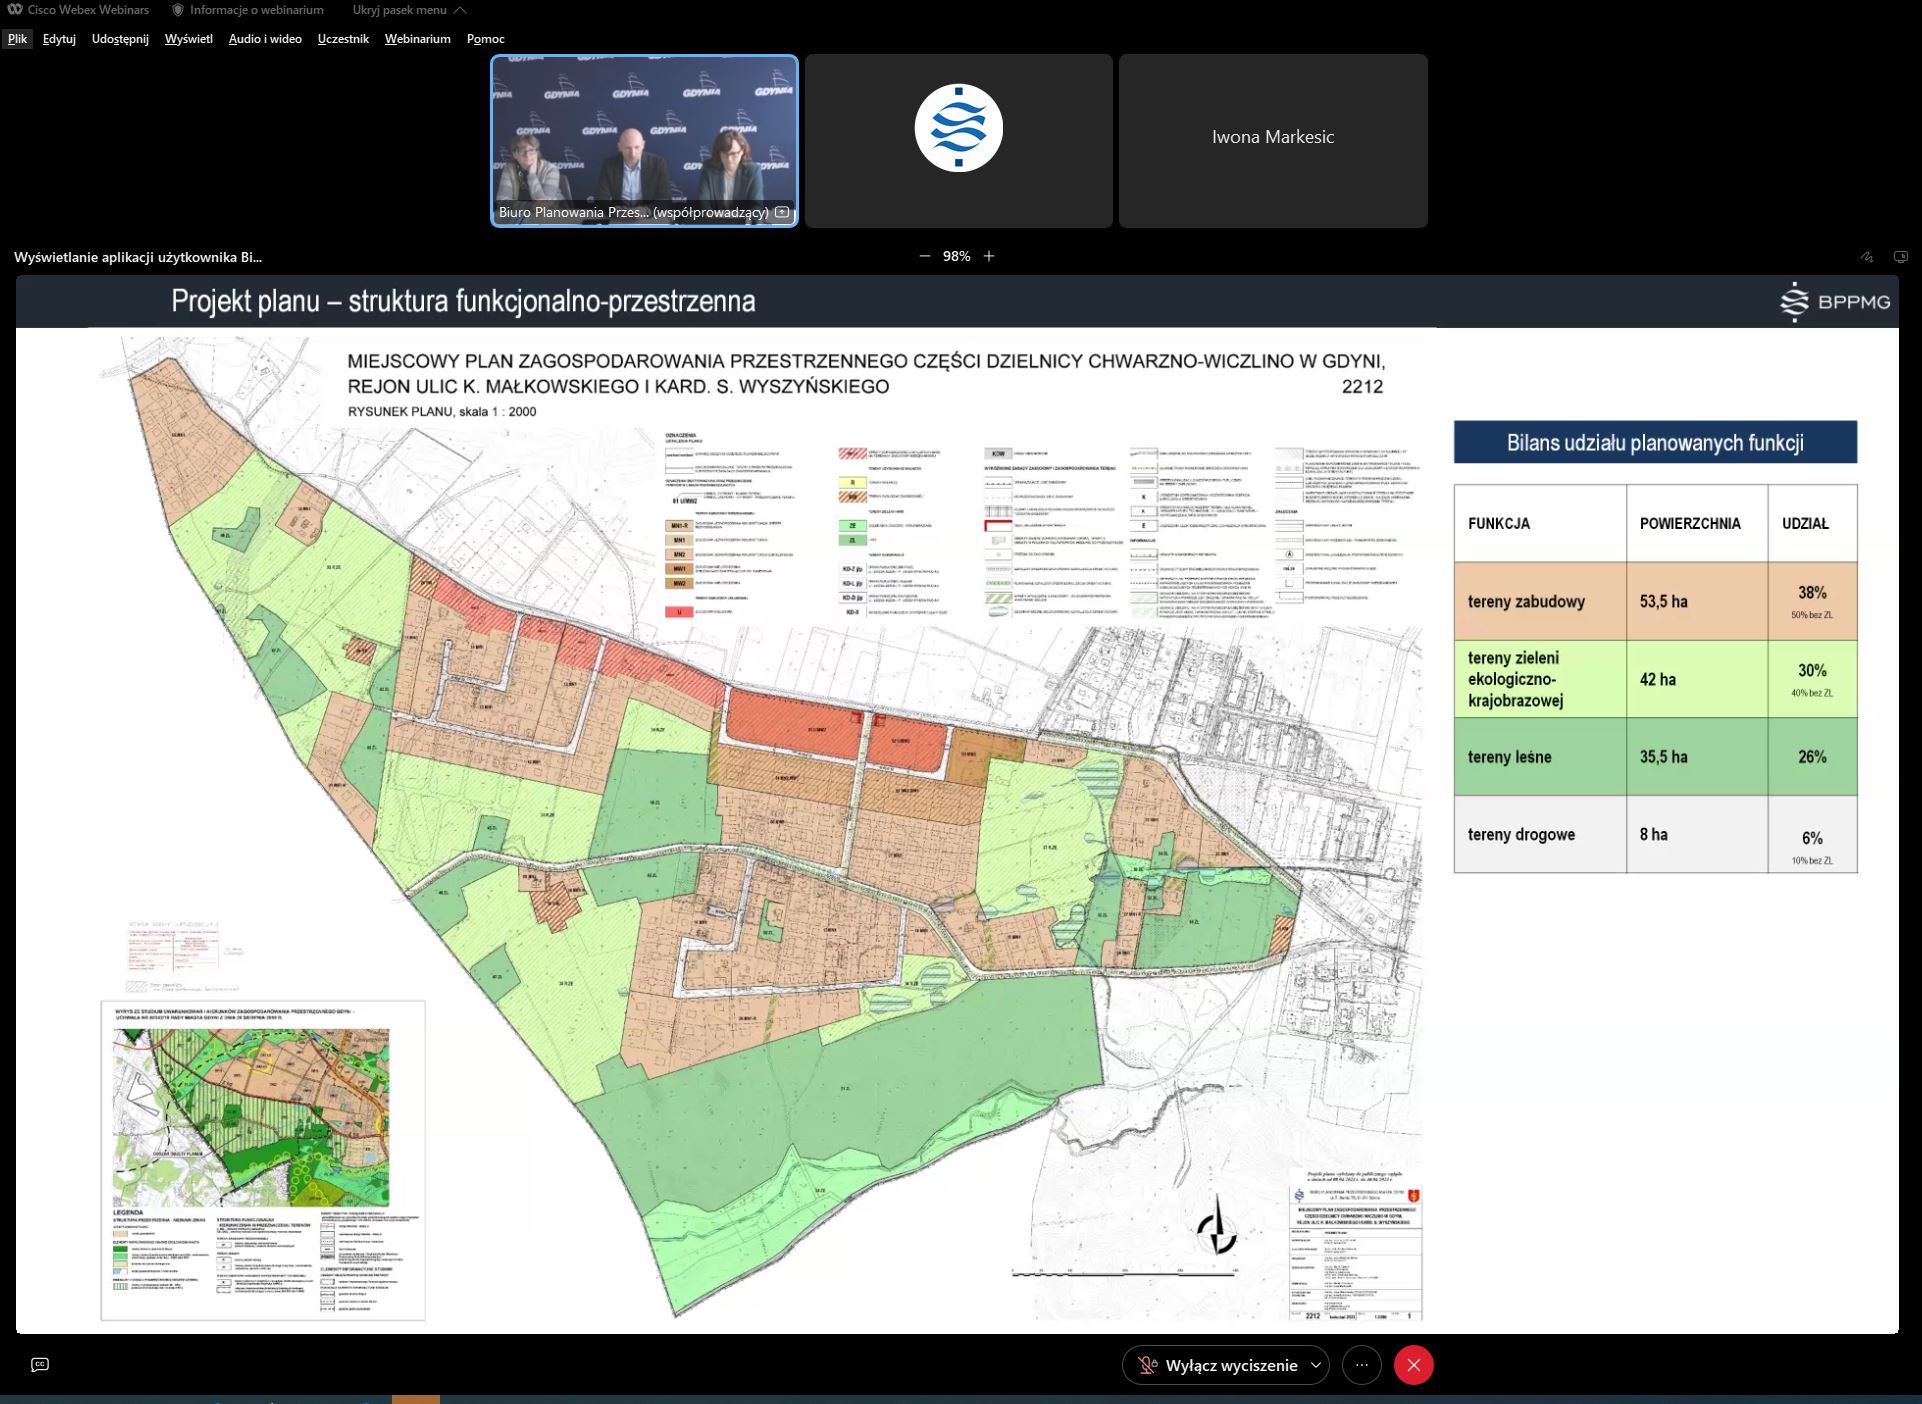Open the "Audio i wideo" menu

click(263, 38)
